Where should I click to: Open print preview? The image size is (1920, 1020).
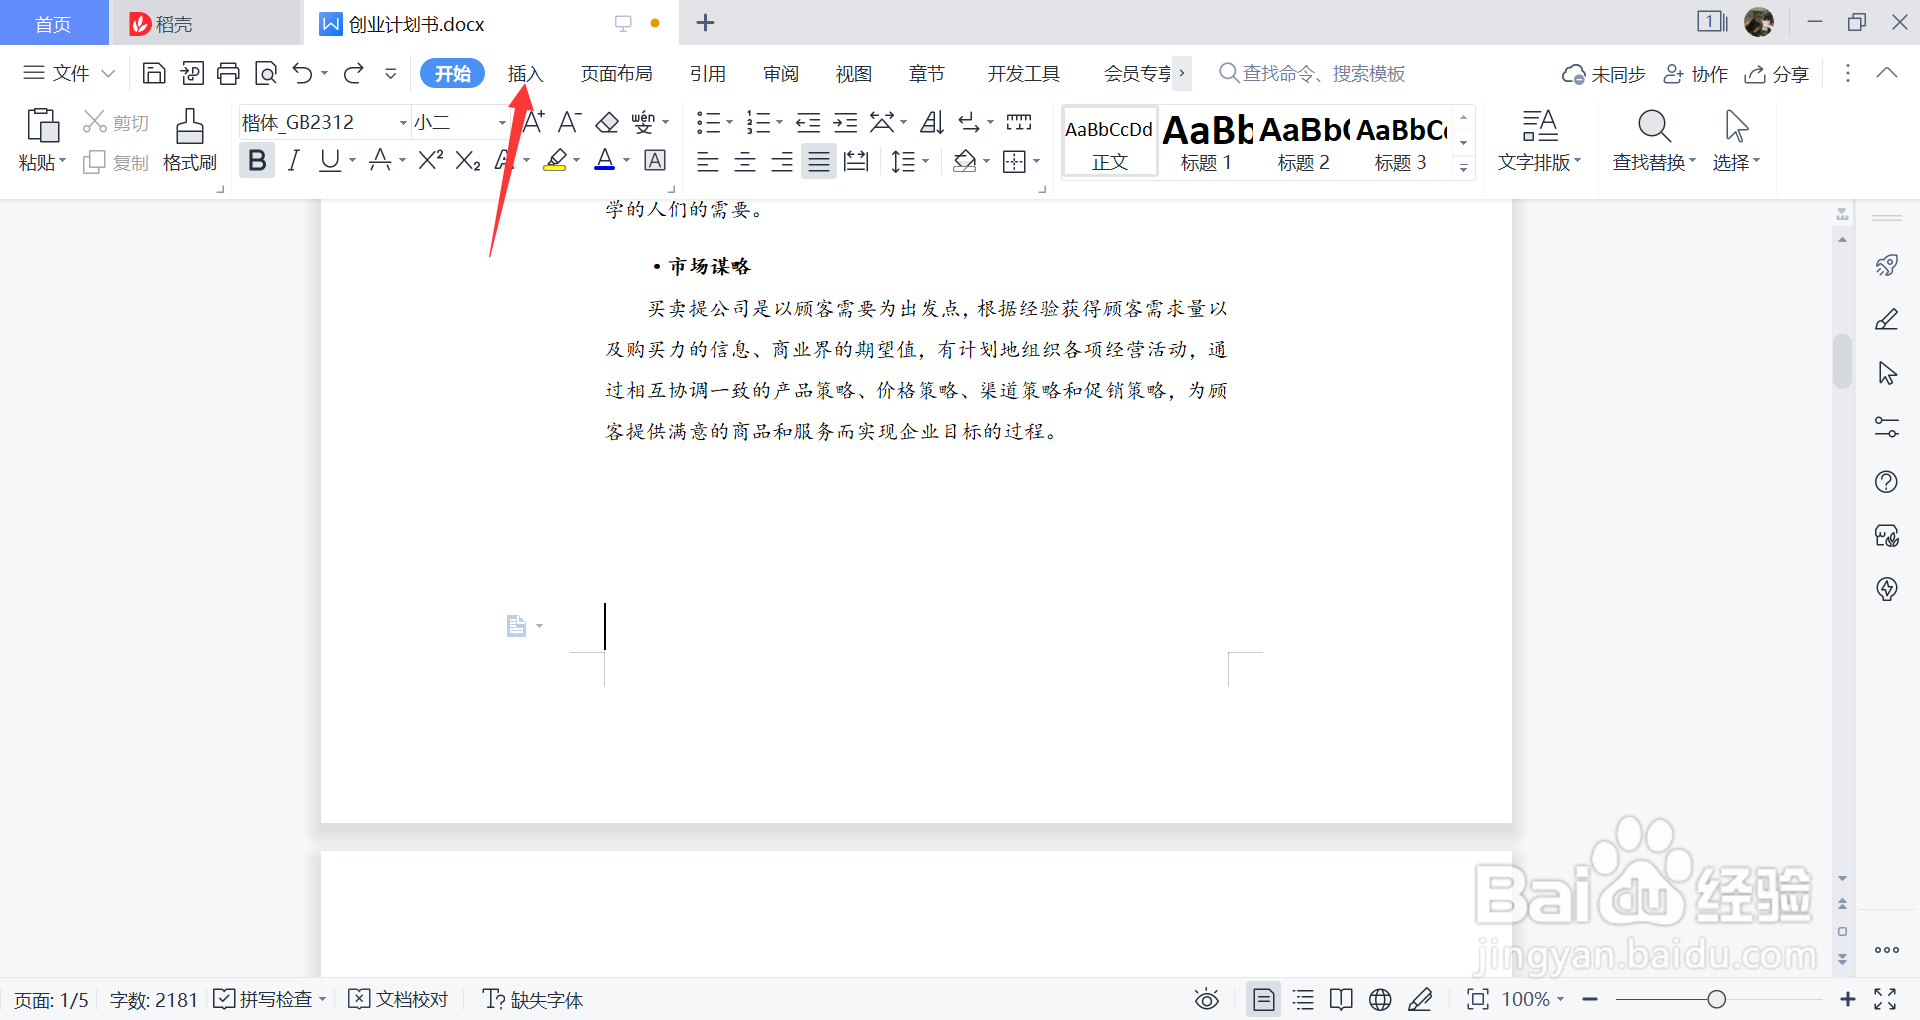(266, 72)
